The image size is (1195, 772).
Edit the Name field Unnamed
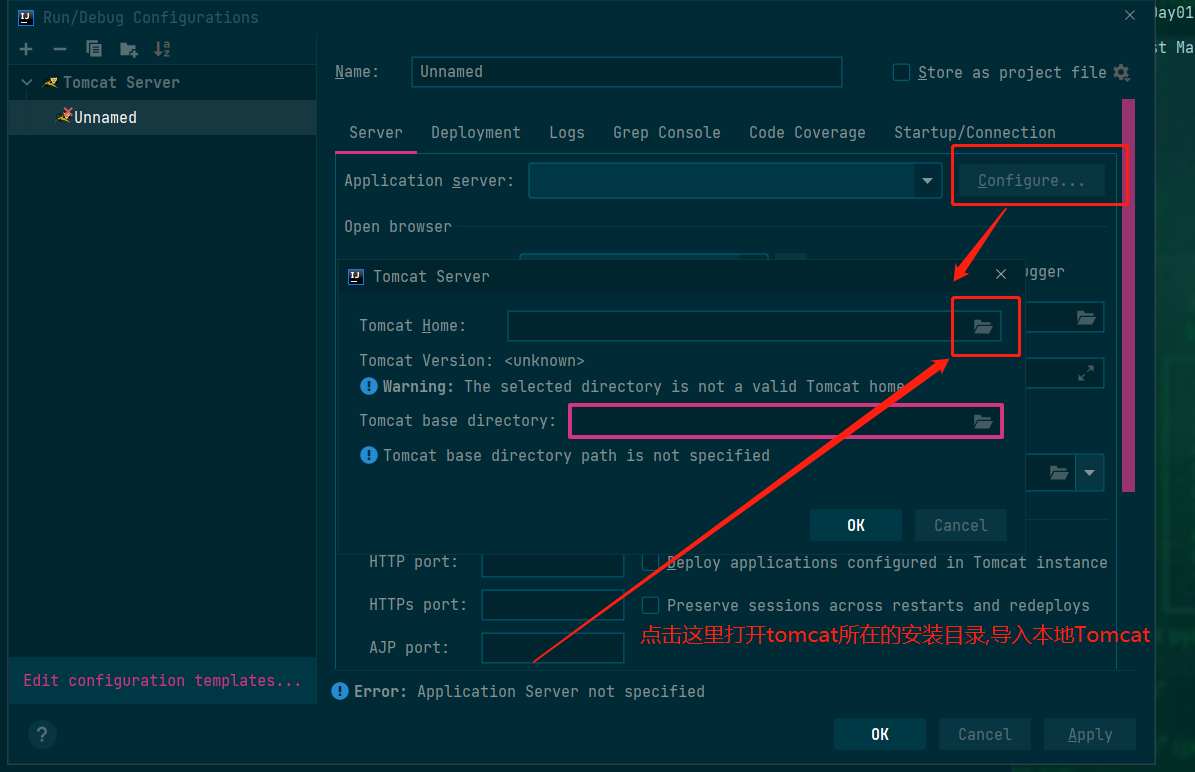click(626, 72)
